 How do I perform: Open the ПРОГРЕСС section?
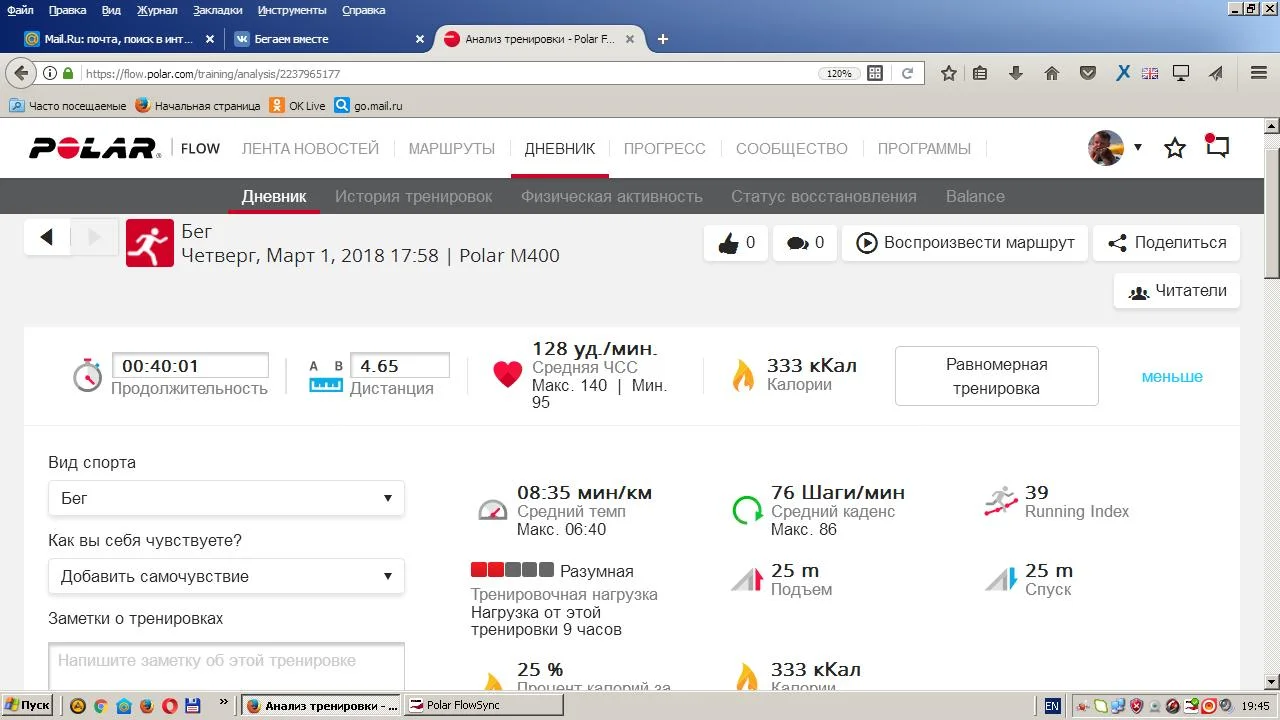click(x=665, y=148)
